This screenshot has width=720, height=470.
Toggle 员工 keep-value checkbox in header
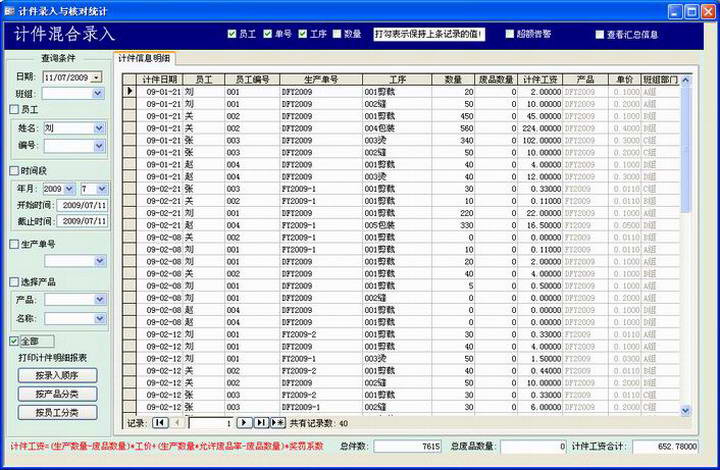232,34
